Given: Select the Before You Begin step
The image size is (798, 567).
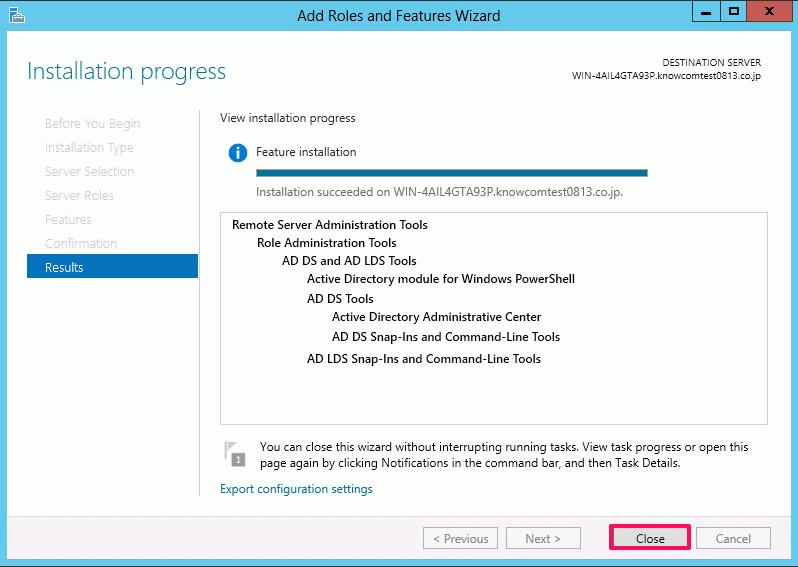Looking at the screenshot, I should (93, 124).
